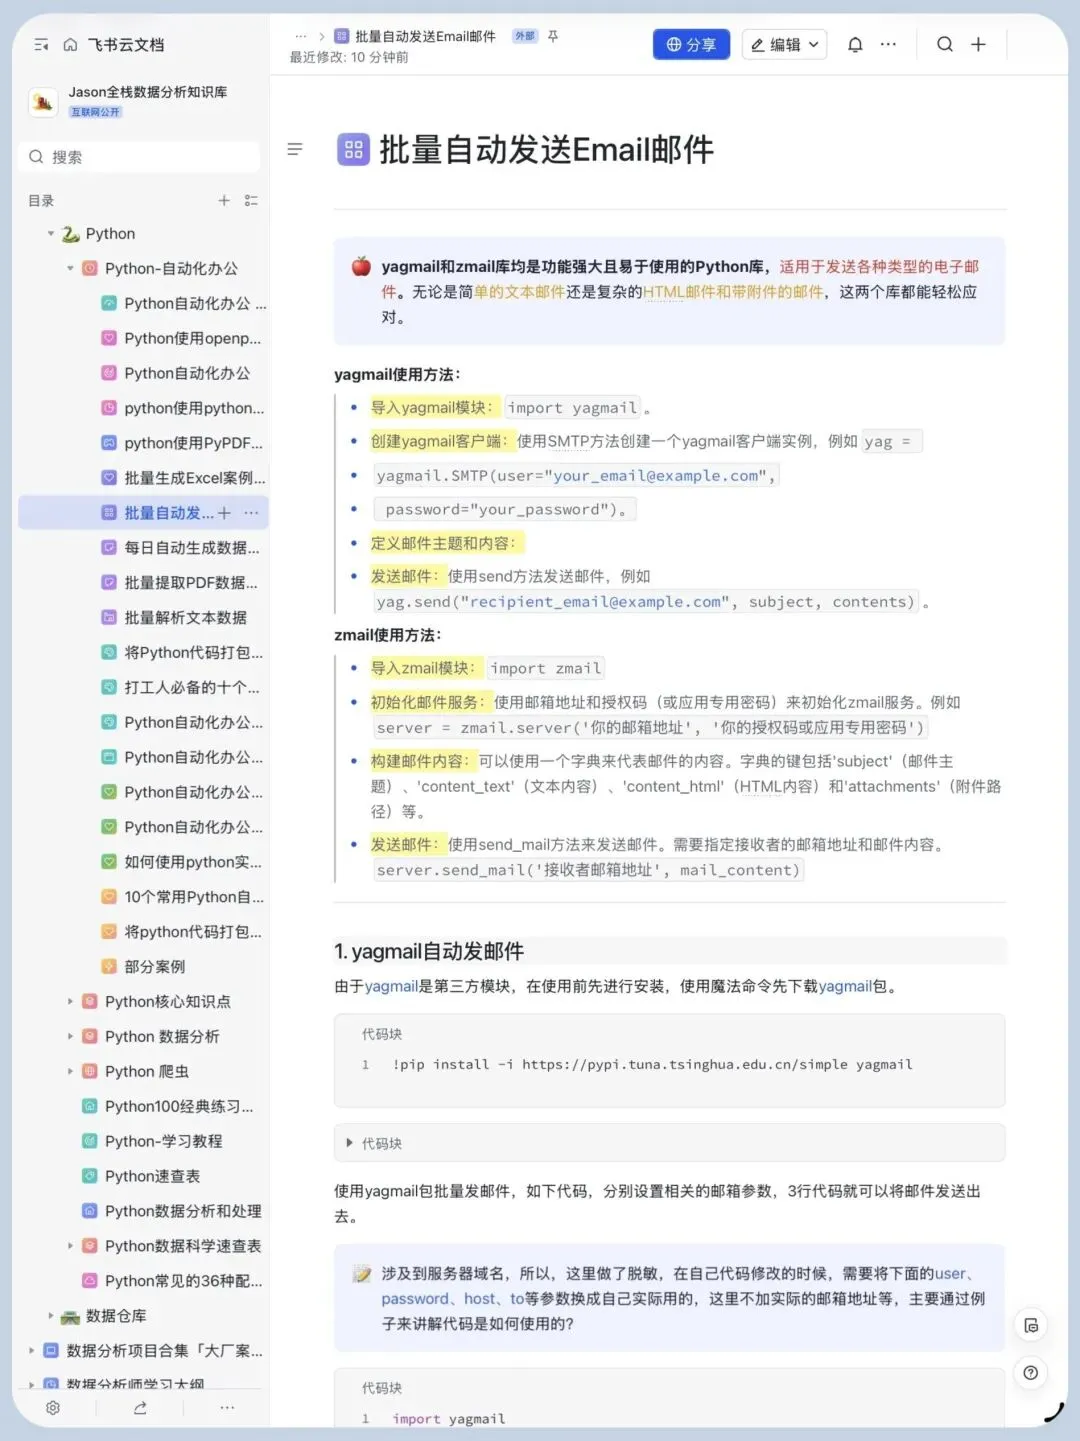Click the zmail使用方法 subheading
This screenshot has width=1080, height=1441.
(388, 634)
